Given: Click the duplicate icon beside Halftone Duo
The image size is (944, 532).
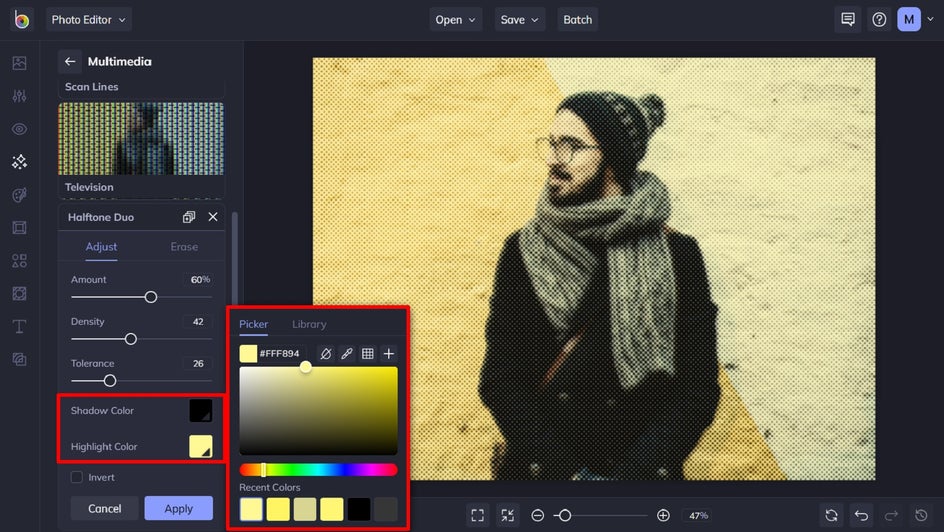Looking at the screenshot, I should click(189, 217).
